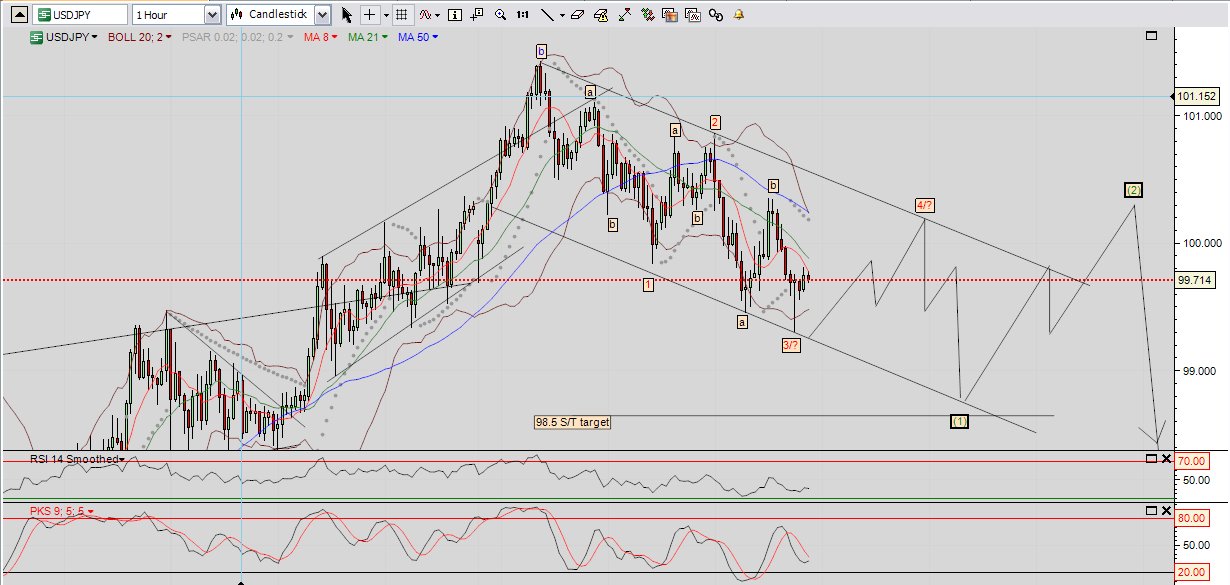Select the trend line drawing tool

click(547, 15)
